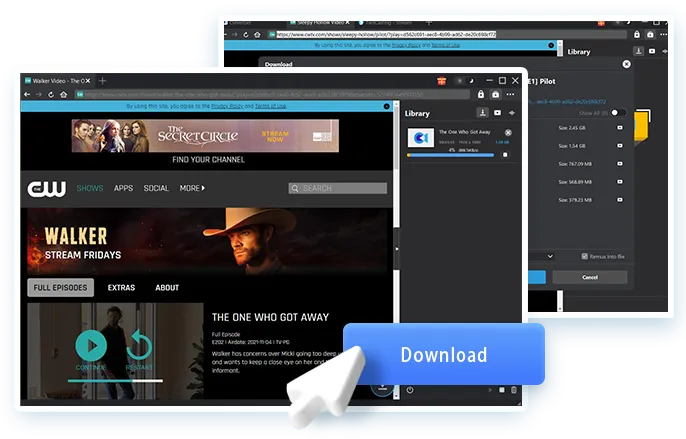
Task: Click the second lock icon beside the front address bar
Action: [x=495, y=94]
